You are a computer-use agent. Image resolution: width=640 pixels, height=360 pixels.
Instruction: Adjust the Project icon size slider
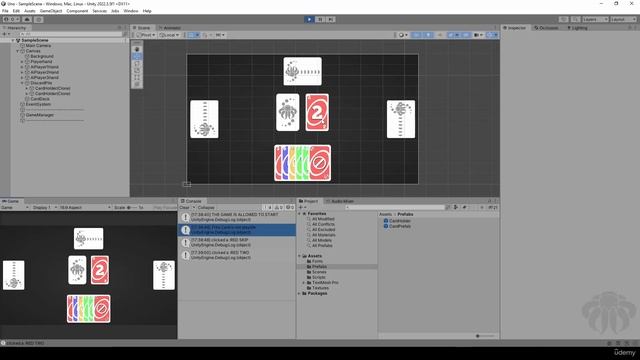485,336
